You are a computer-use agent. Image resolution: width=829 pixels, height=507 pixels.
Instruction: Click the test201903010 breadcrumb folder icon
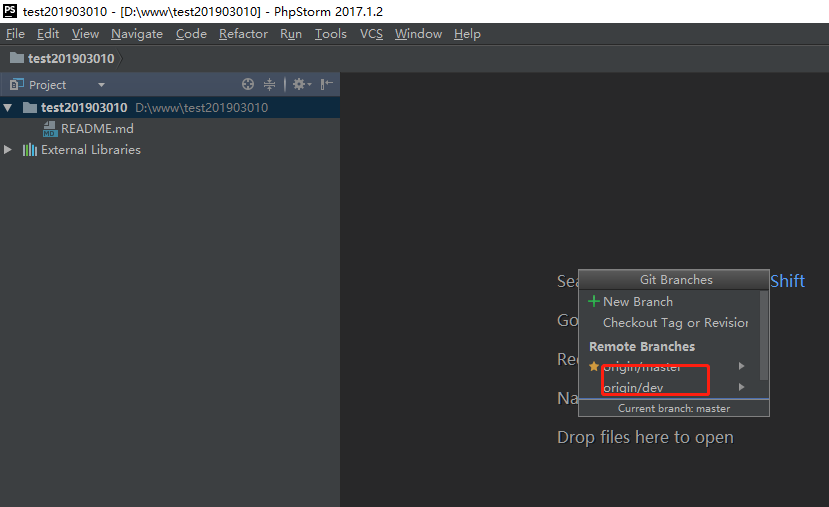[17, 58]
